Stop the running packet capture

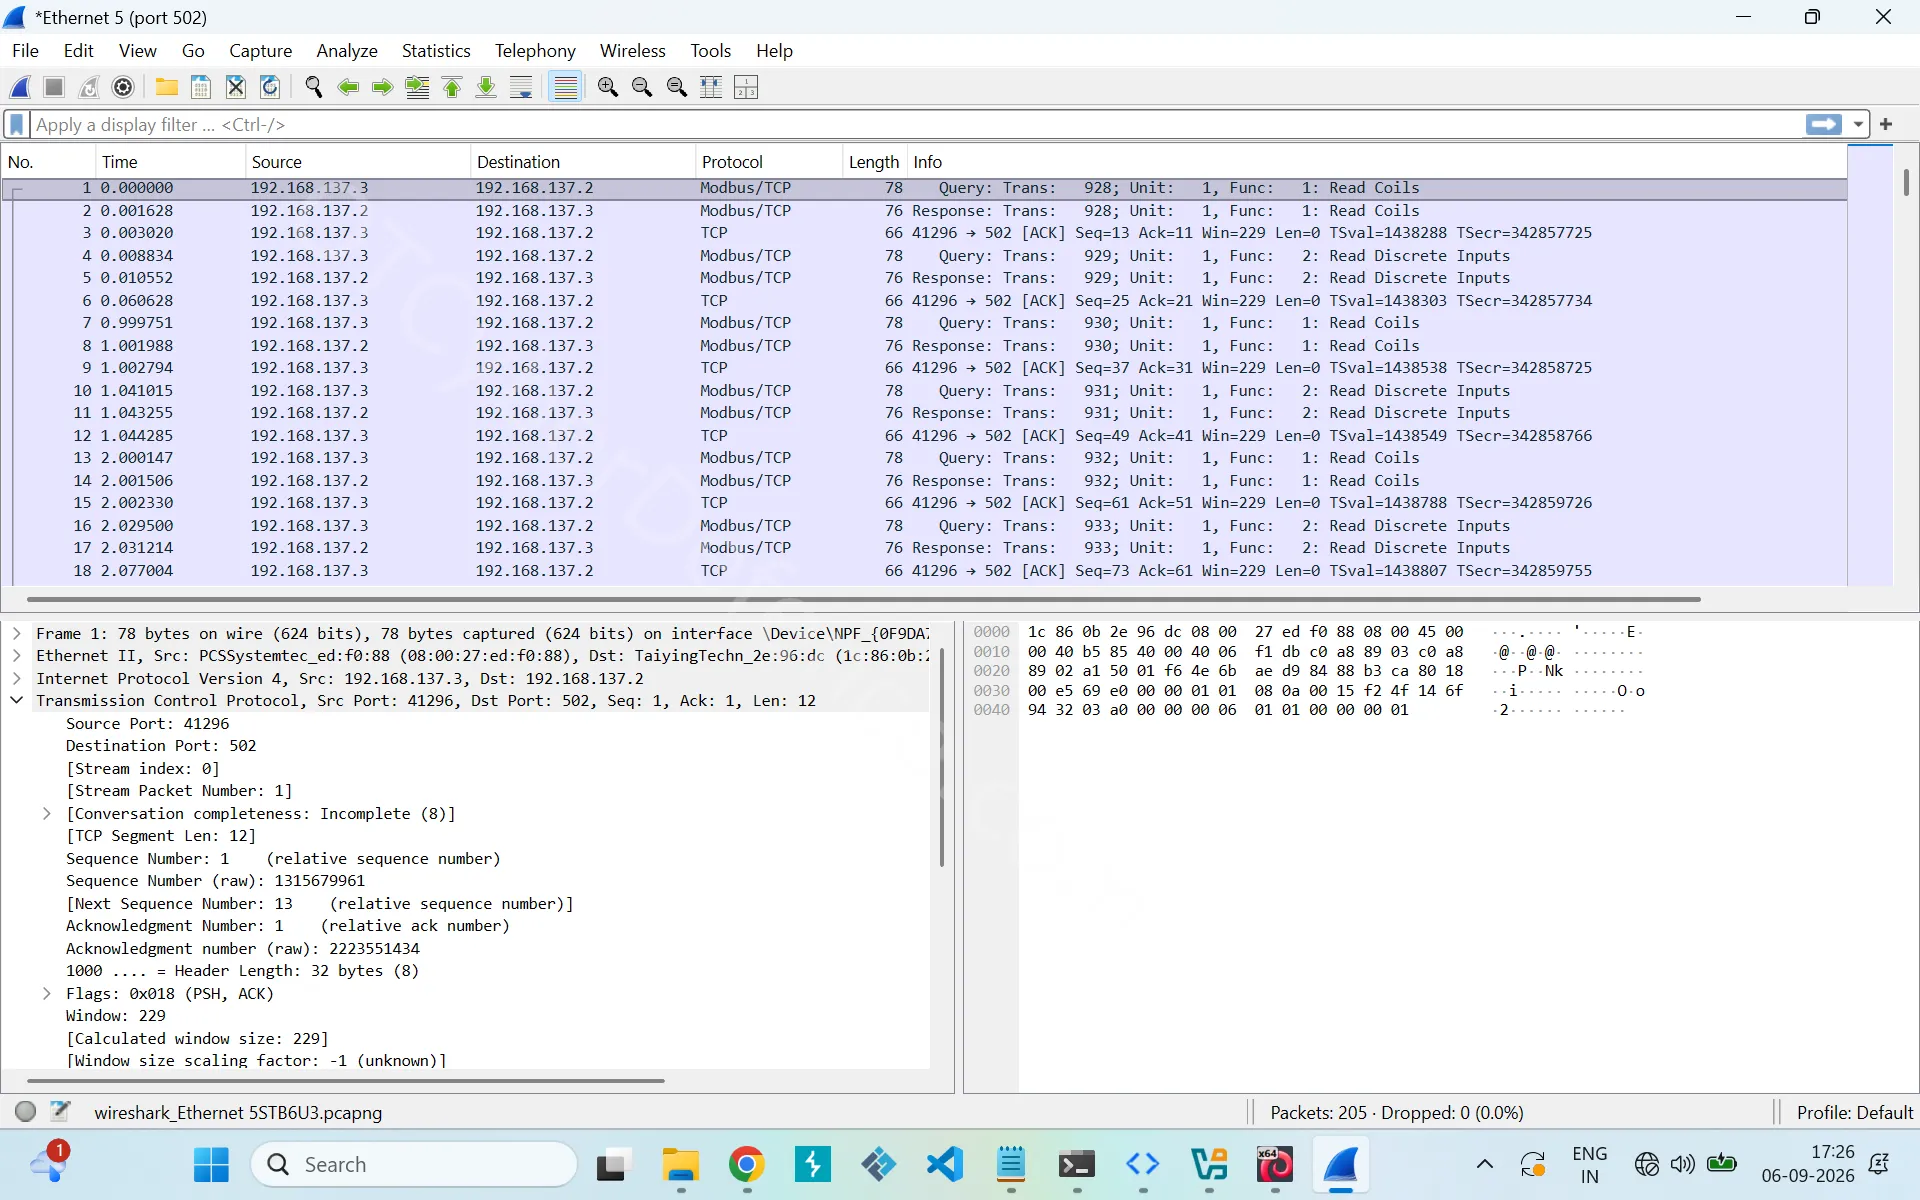point(55,87)
